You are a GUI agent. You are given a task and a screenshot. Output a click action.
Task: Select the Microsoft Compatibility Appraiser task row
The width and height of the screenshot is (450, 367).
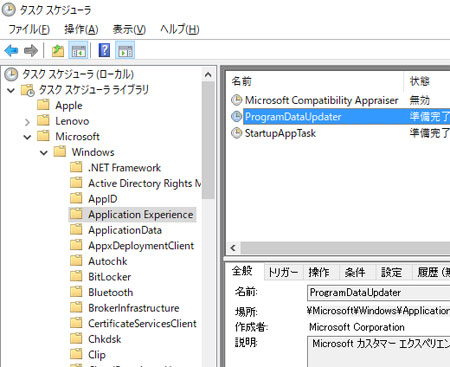[340, 100]
